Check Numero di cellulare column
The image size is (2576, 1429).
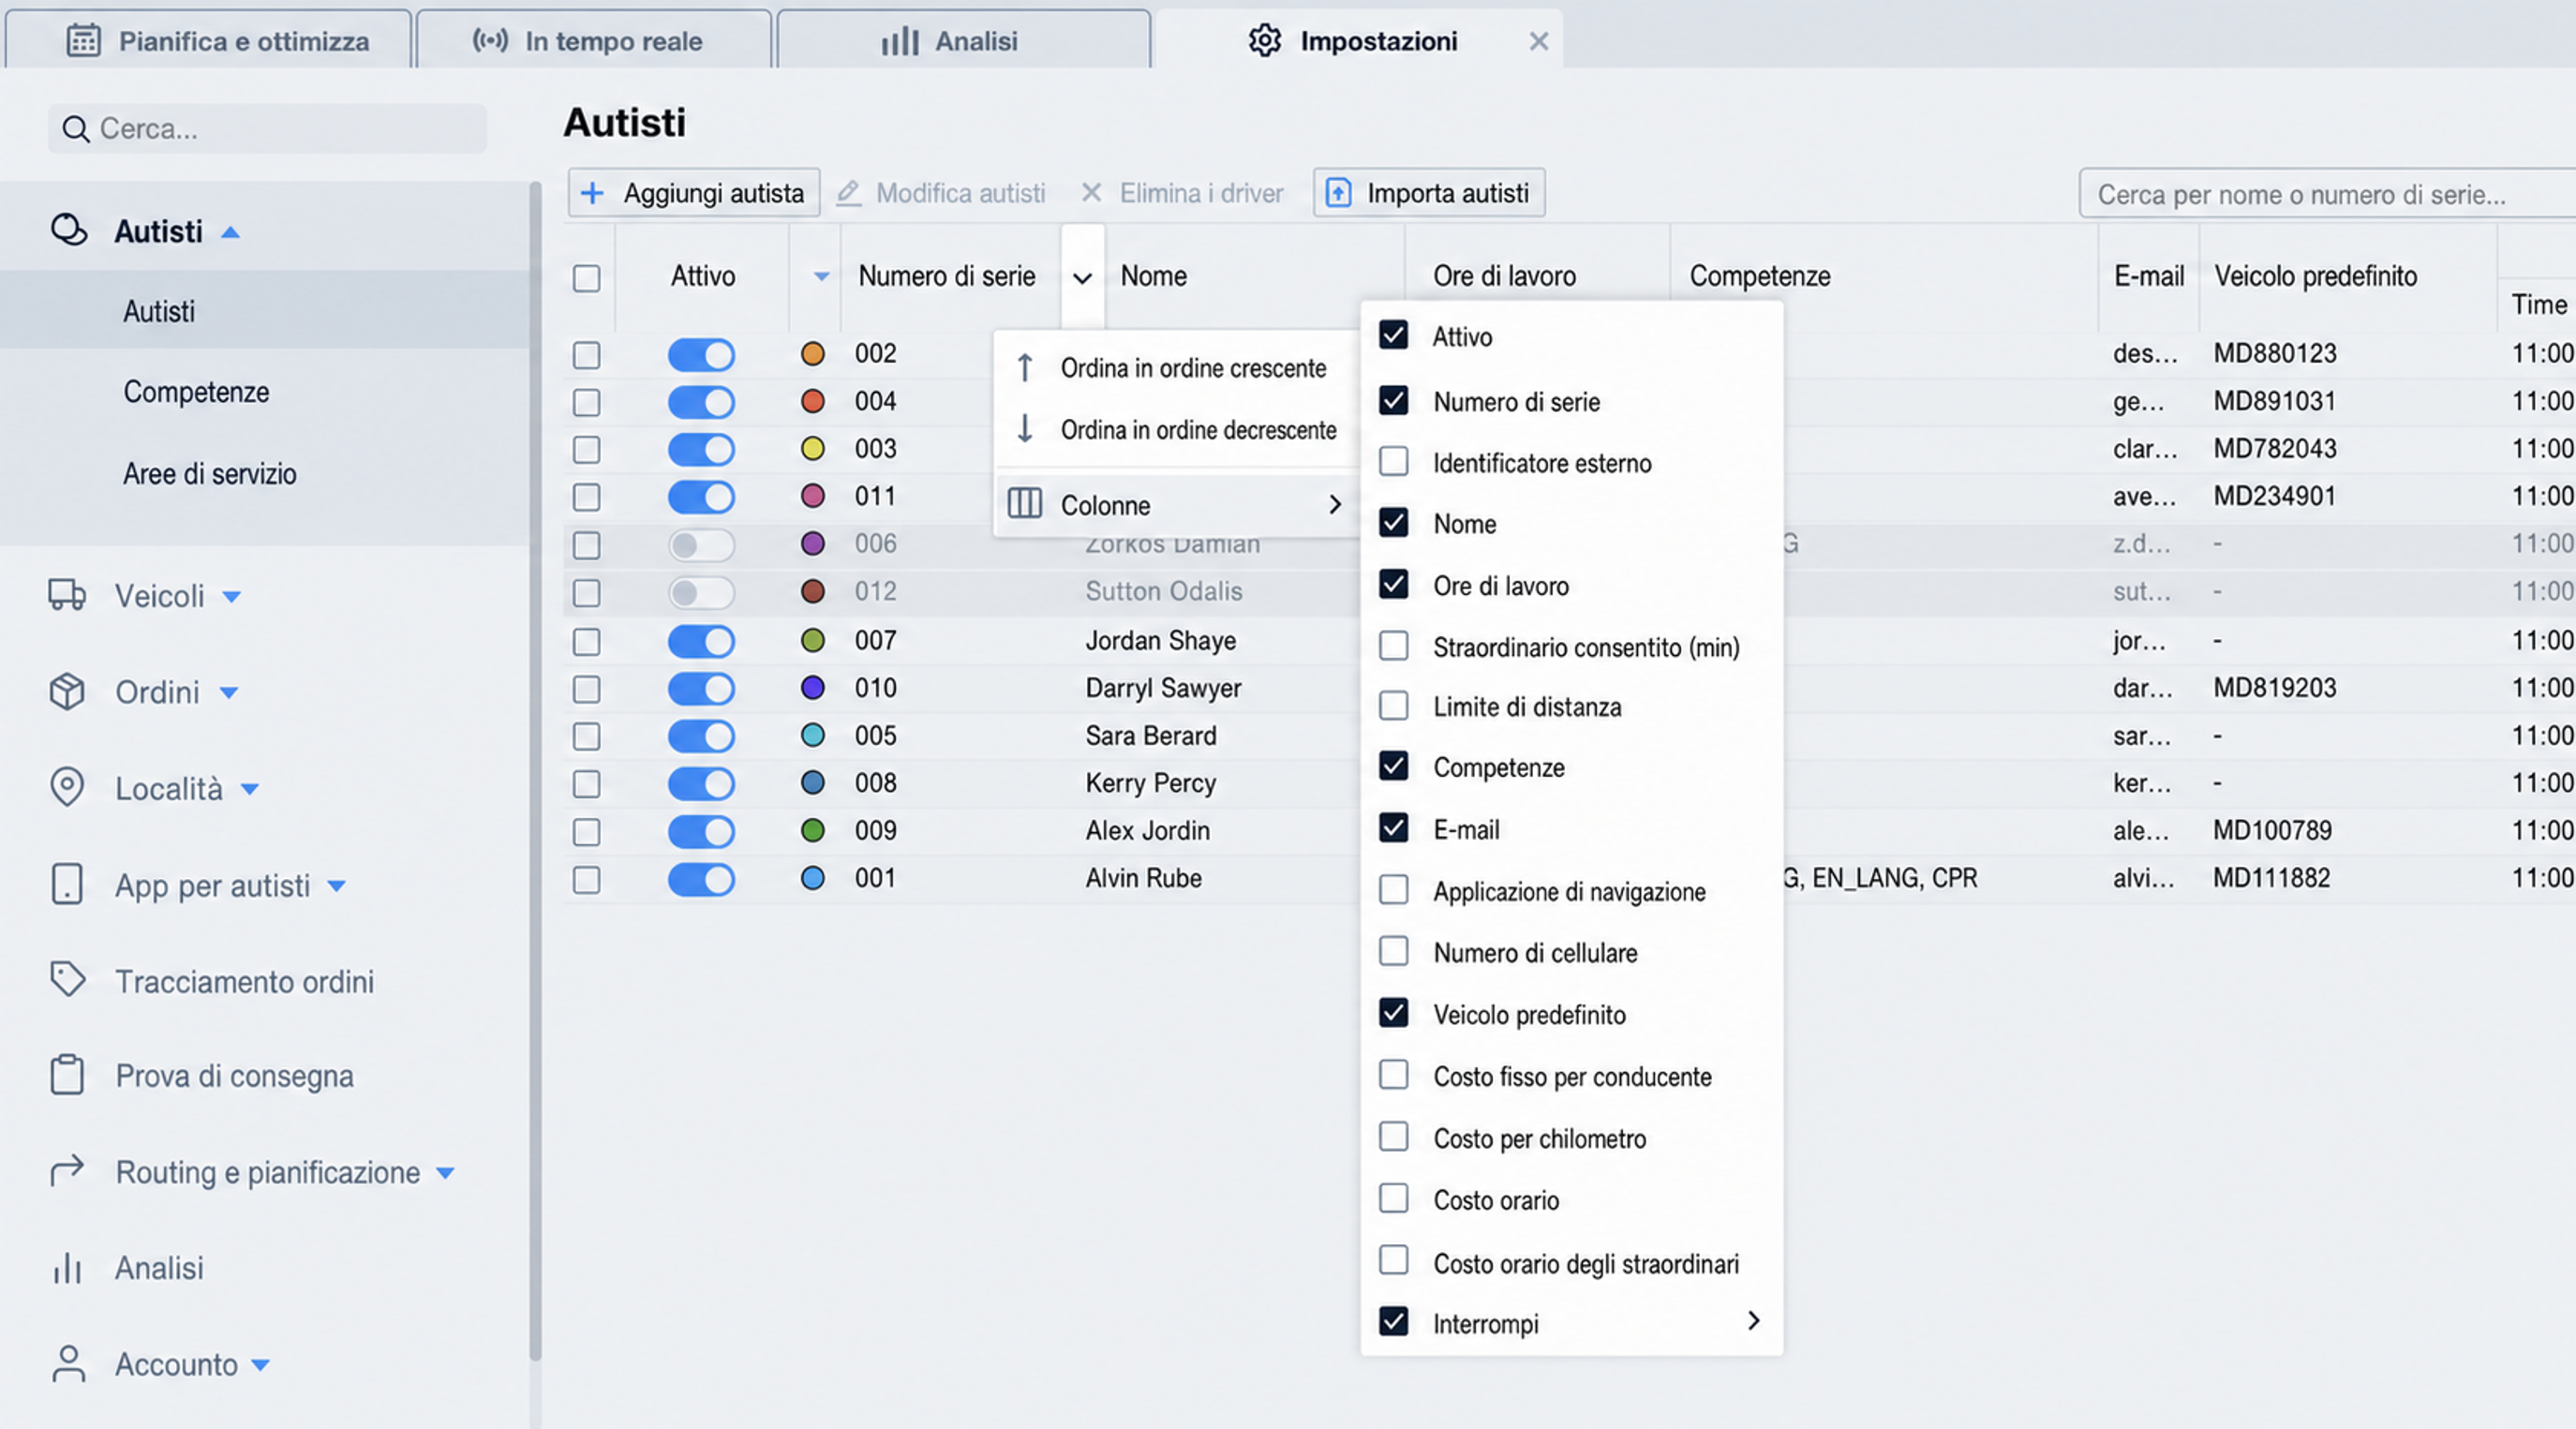point(1393,951)
